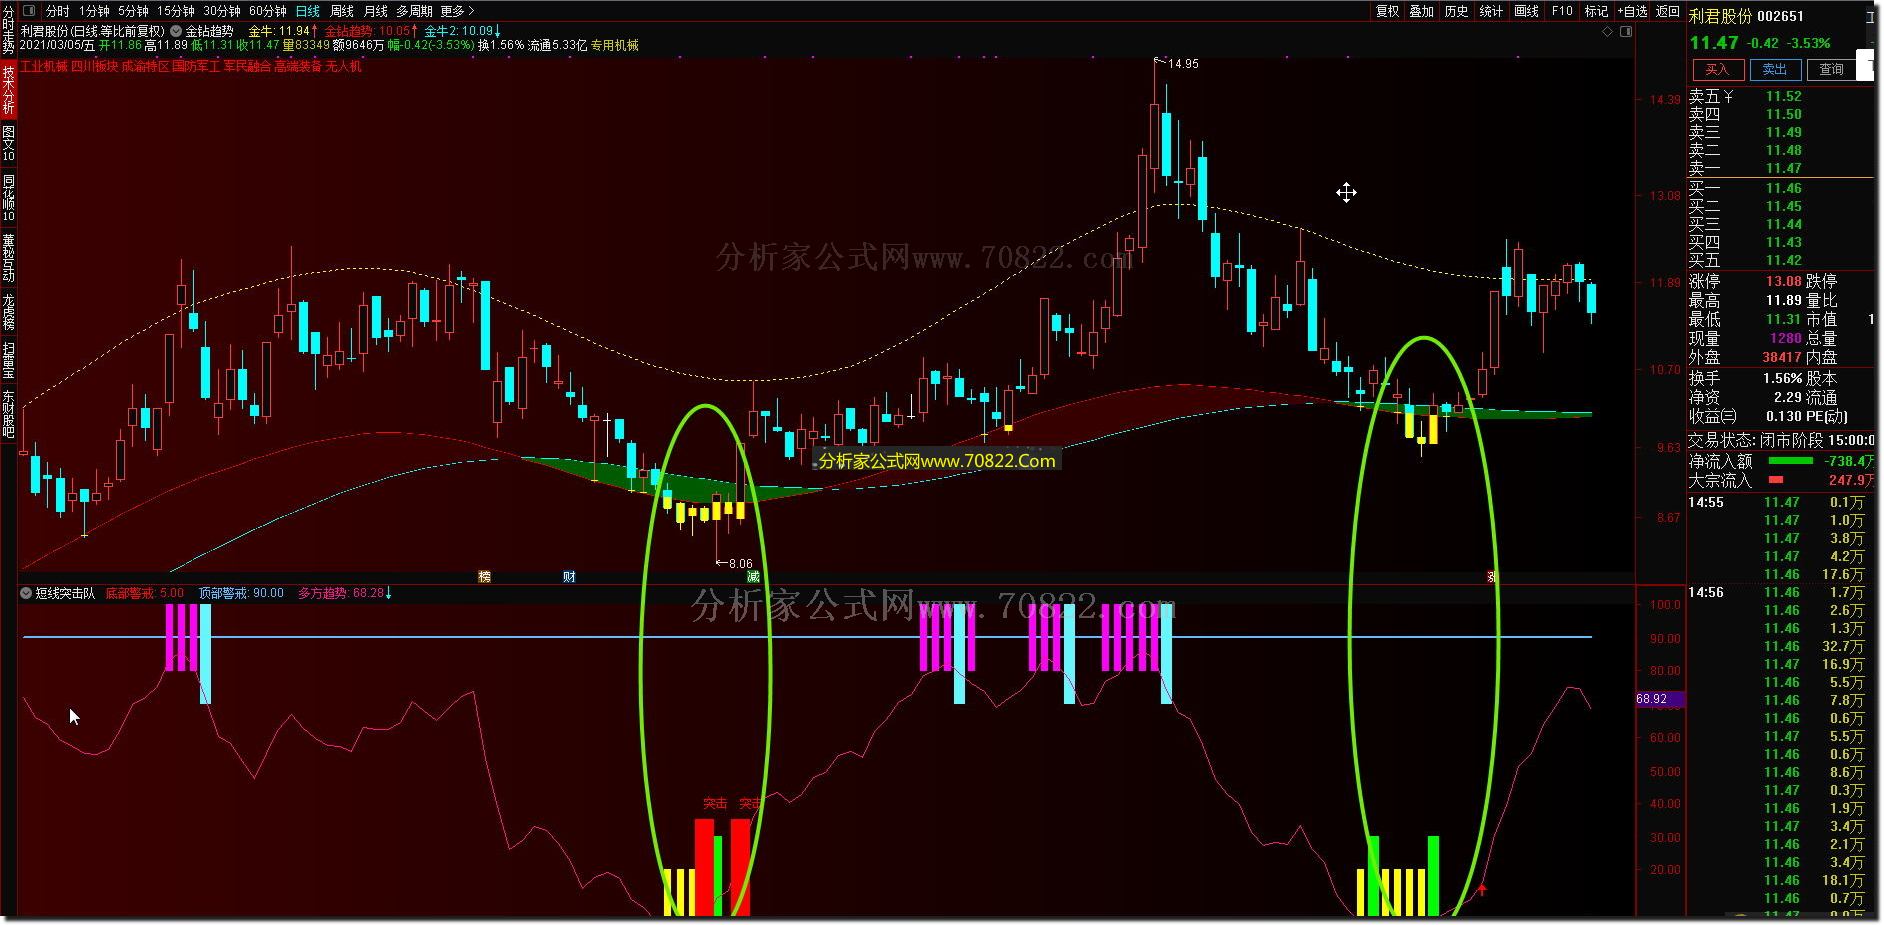The image size is (1884, 925).
Task: Click the 买五 price 11.42
Action: pyautogui.click(x=1783, y=260)
